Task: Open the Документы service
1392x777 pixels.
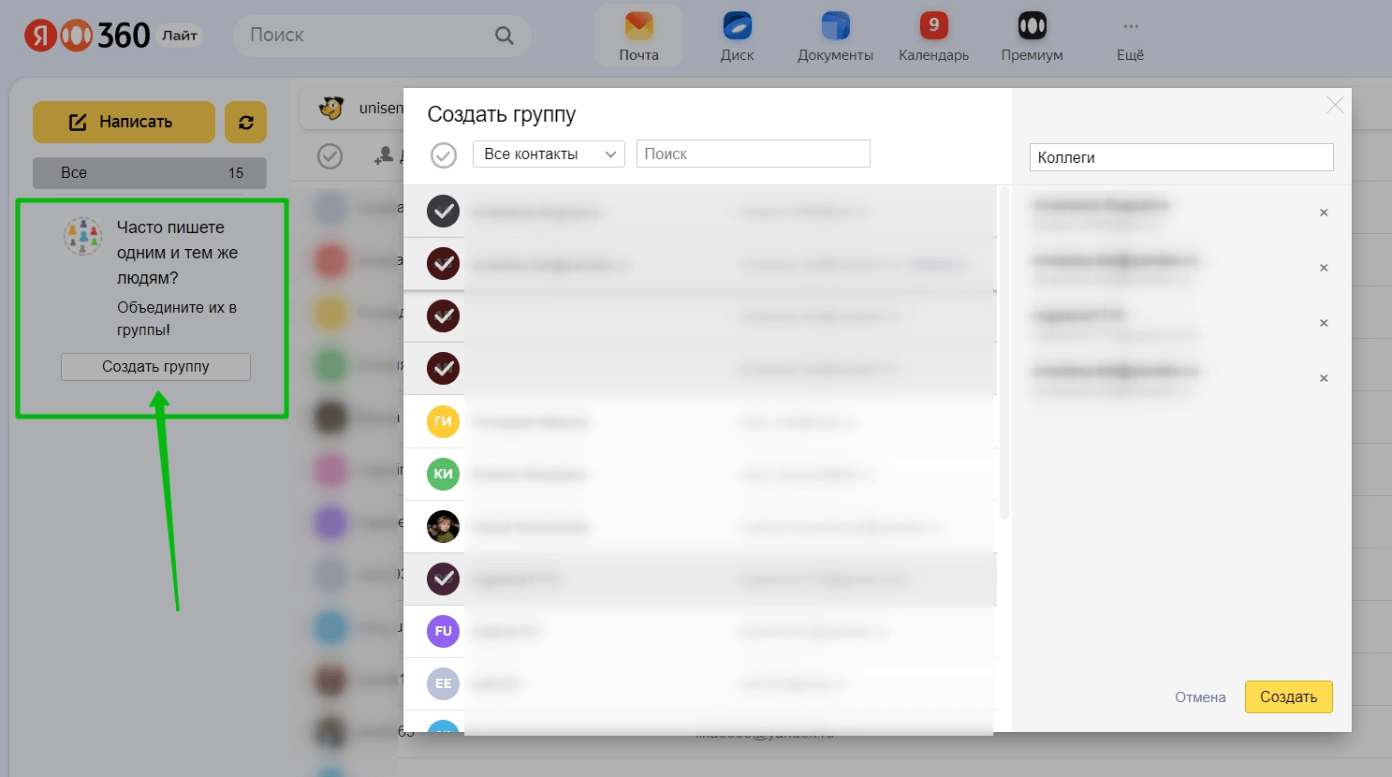Action: pyautogui.click(x=835, y=36)
